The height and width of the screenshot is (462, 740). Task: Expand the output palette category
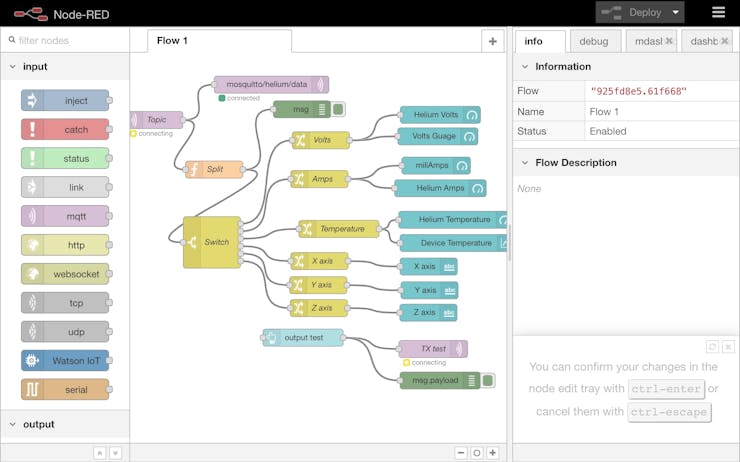(13, 424)
